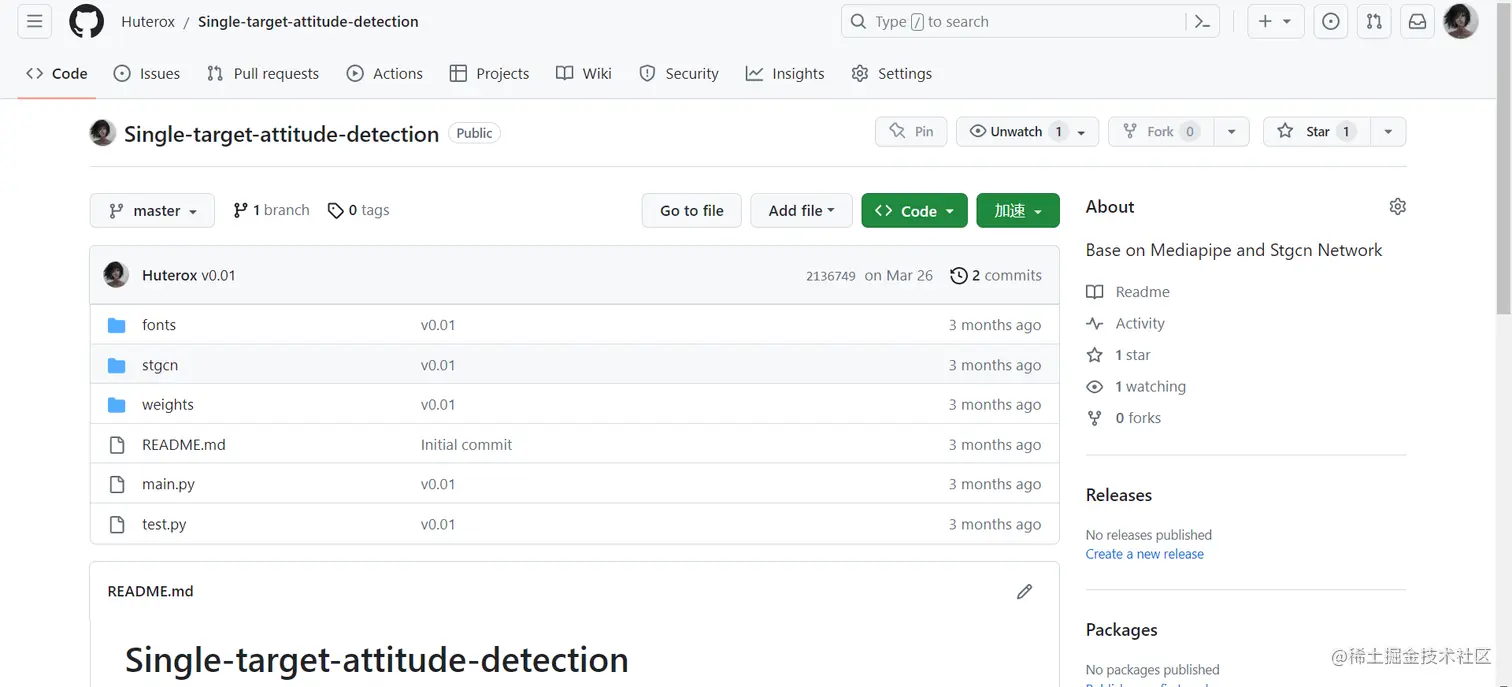Click the gear icon beside About
This screenshot has width=1512, height=687.
(x=1397, y=206)
